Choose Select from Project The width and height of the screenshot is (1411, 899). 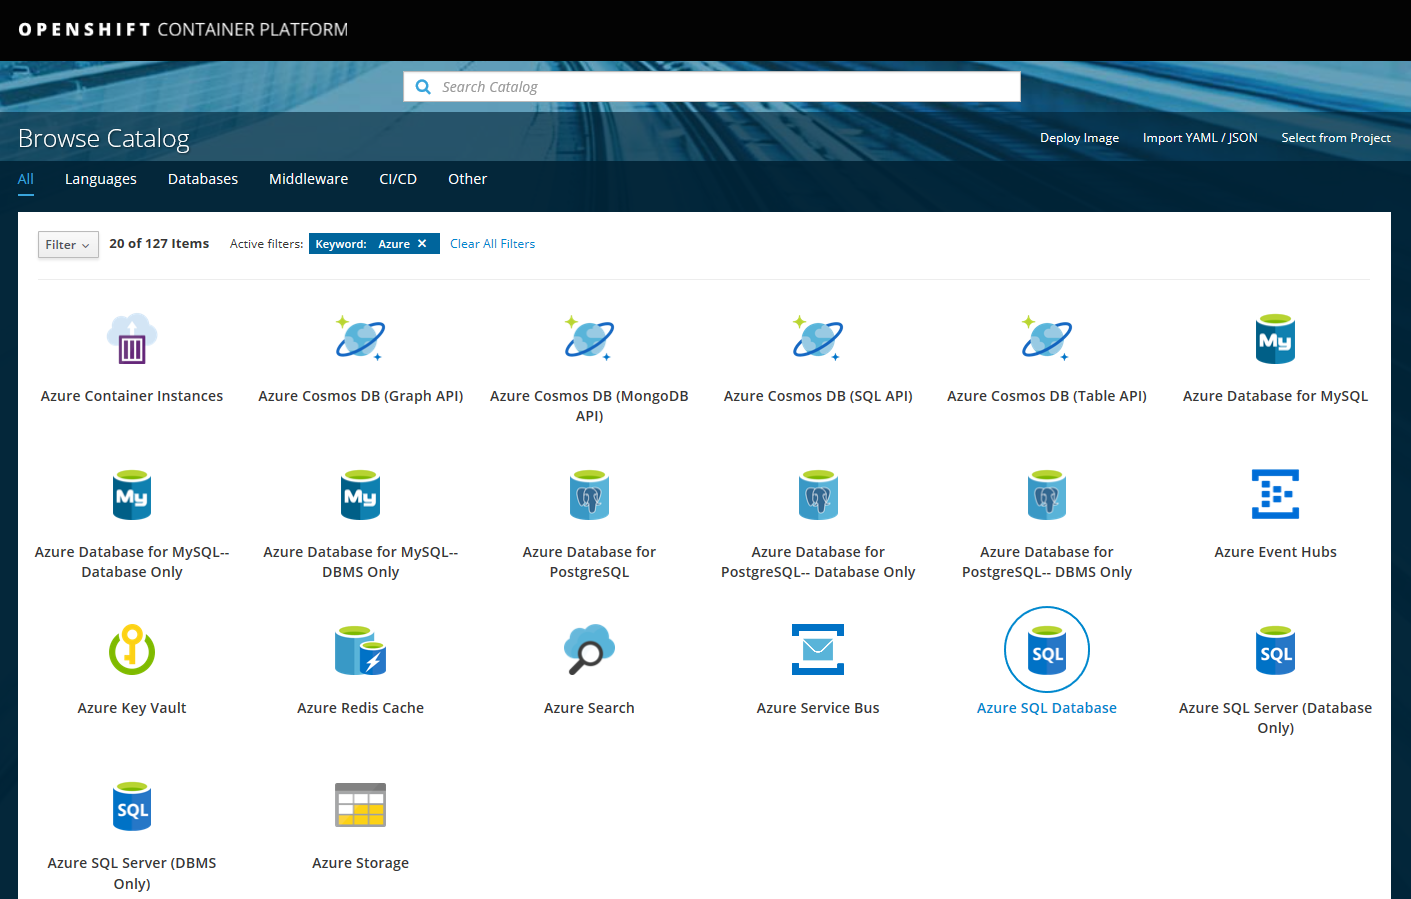pos(1336,138)
